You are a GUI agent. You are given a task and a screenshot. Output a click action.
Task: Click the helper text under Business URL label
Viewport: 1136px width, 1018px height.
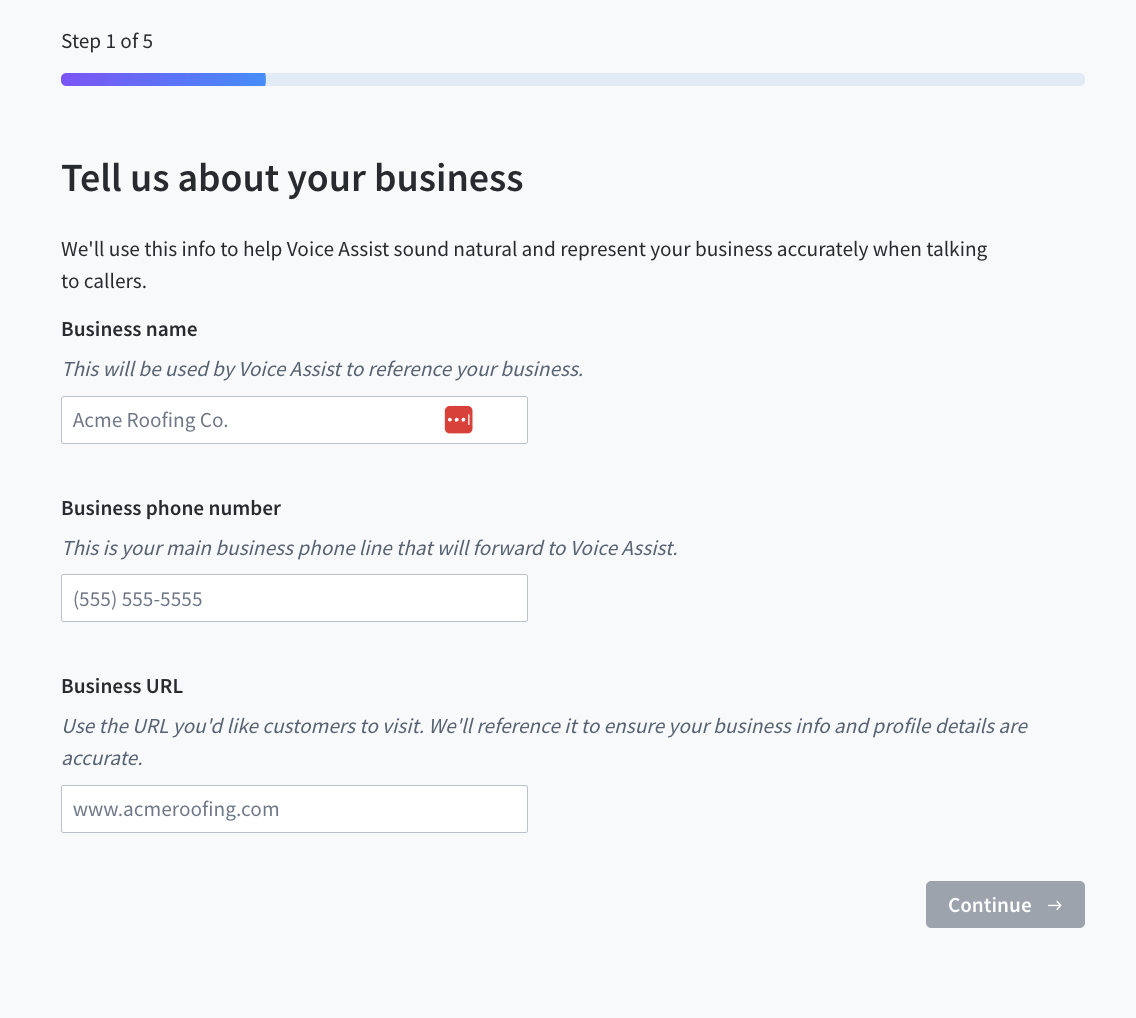coord(544,727)
